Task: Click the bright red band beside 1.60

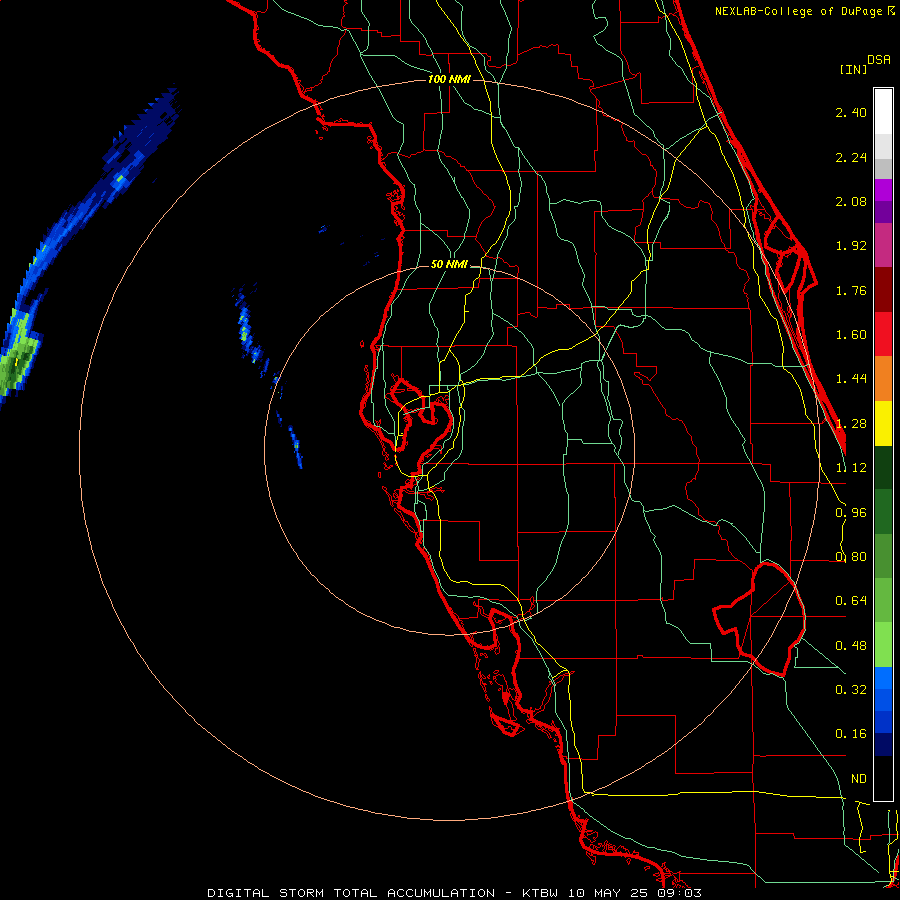Action: [883, 335]
